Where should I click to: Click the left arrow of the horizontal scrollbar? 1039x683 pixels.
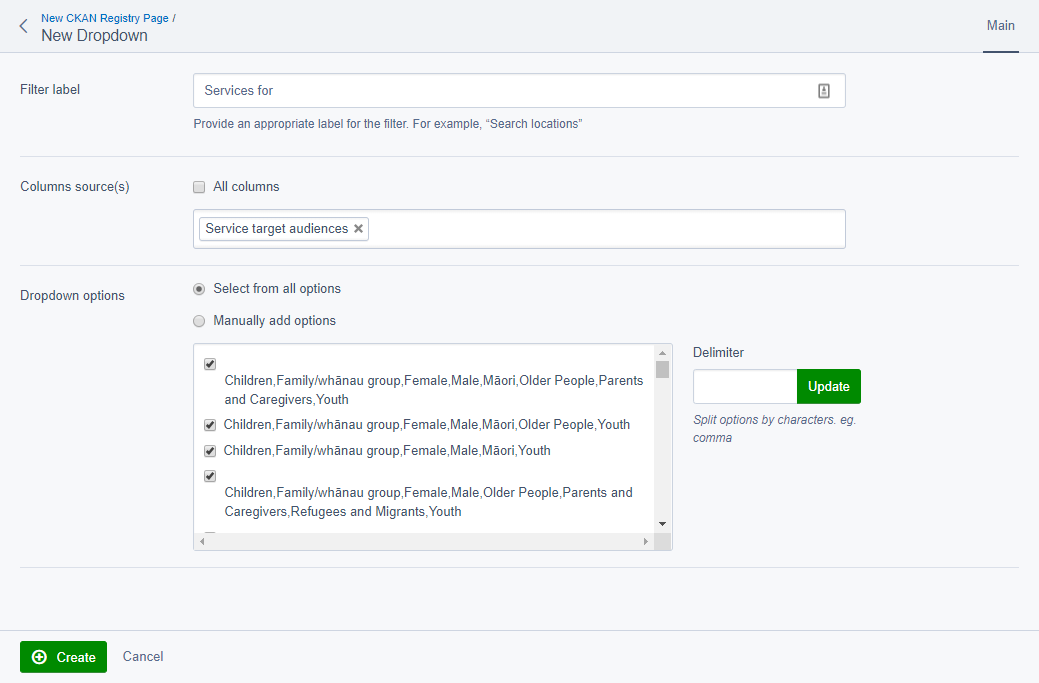(x=203, y=540)
